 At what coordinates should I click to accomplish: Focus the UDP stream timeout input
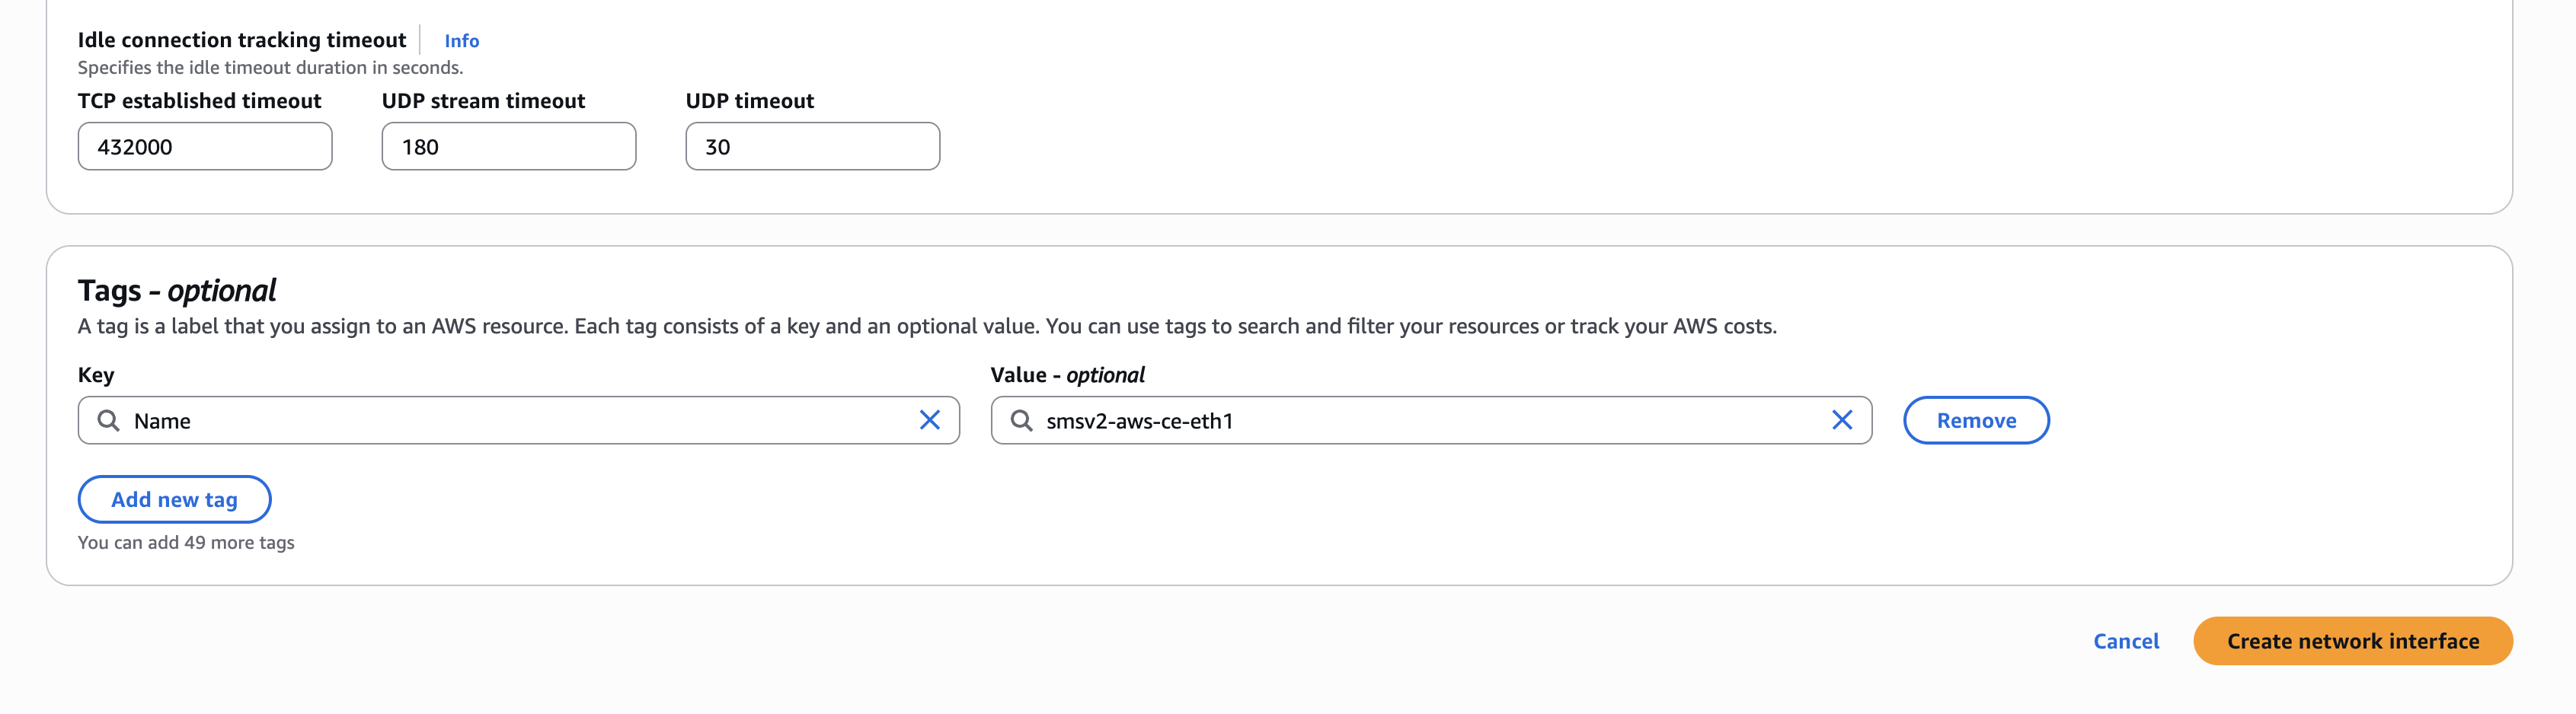click(508, 146)
